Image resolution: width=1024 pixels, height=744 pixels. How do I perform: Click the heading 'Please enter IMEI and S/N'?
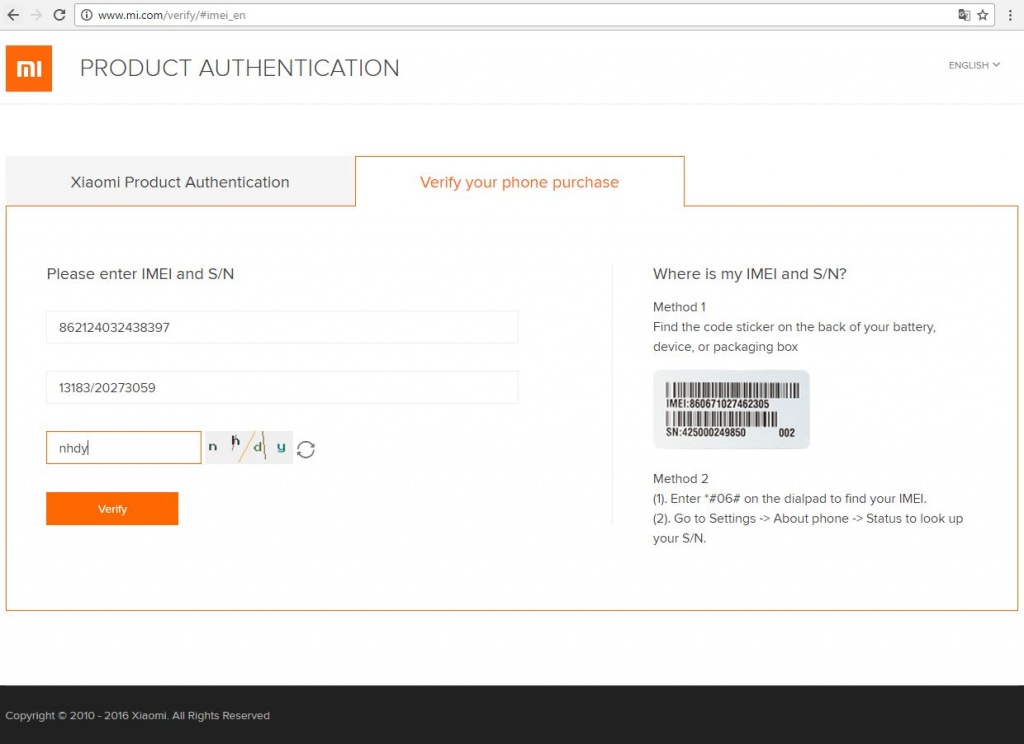140,274
